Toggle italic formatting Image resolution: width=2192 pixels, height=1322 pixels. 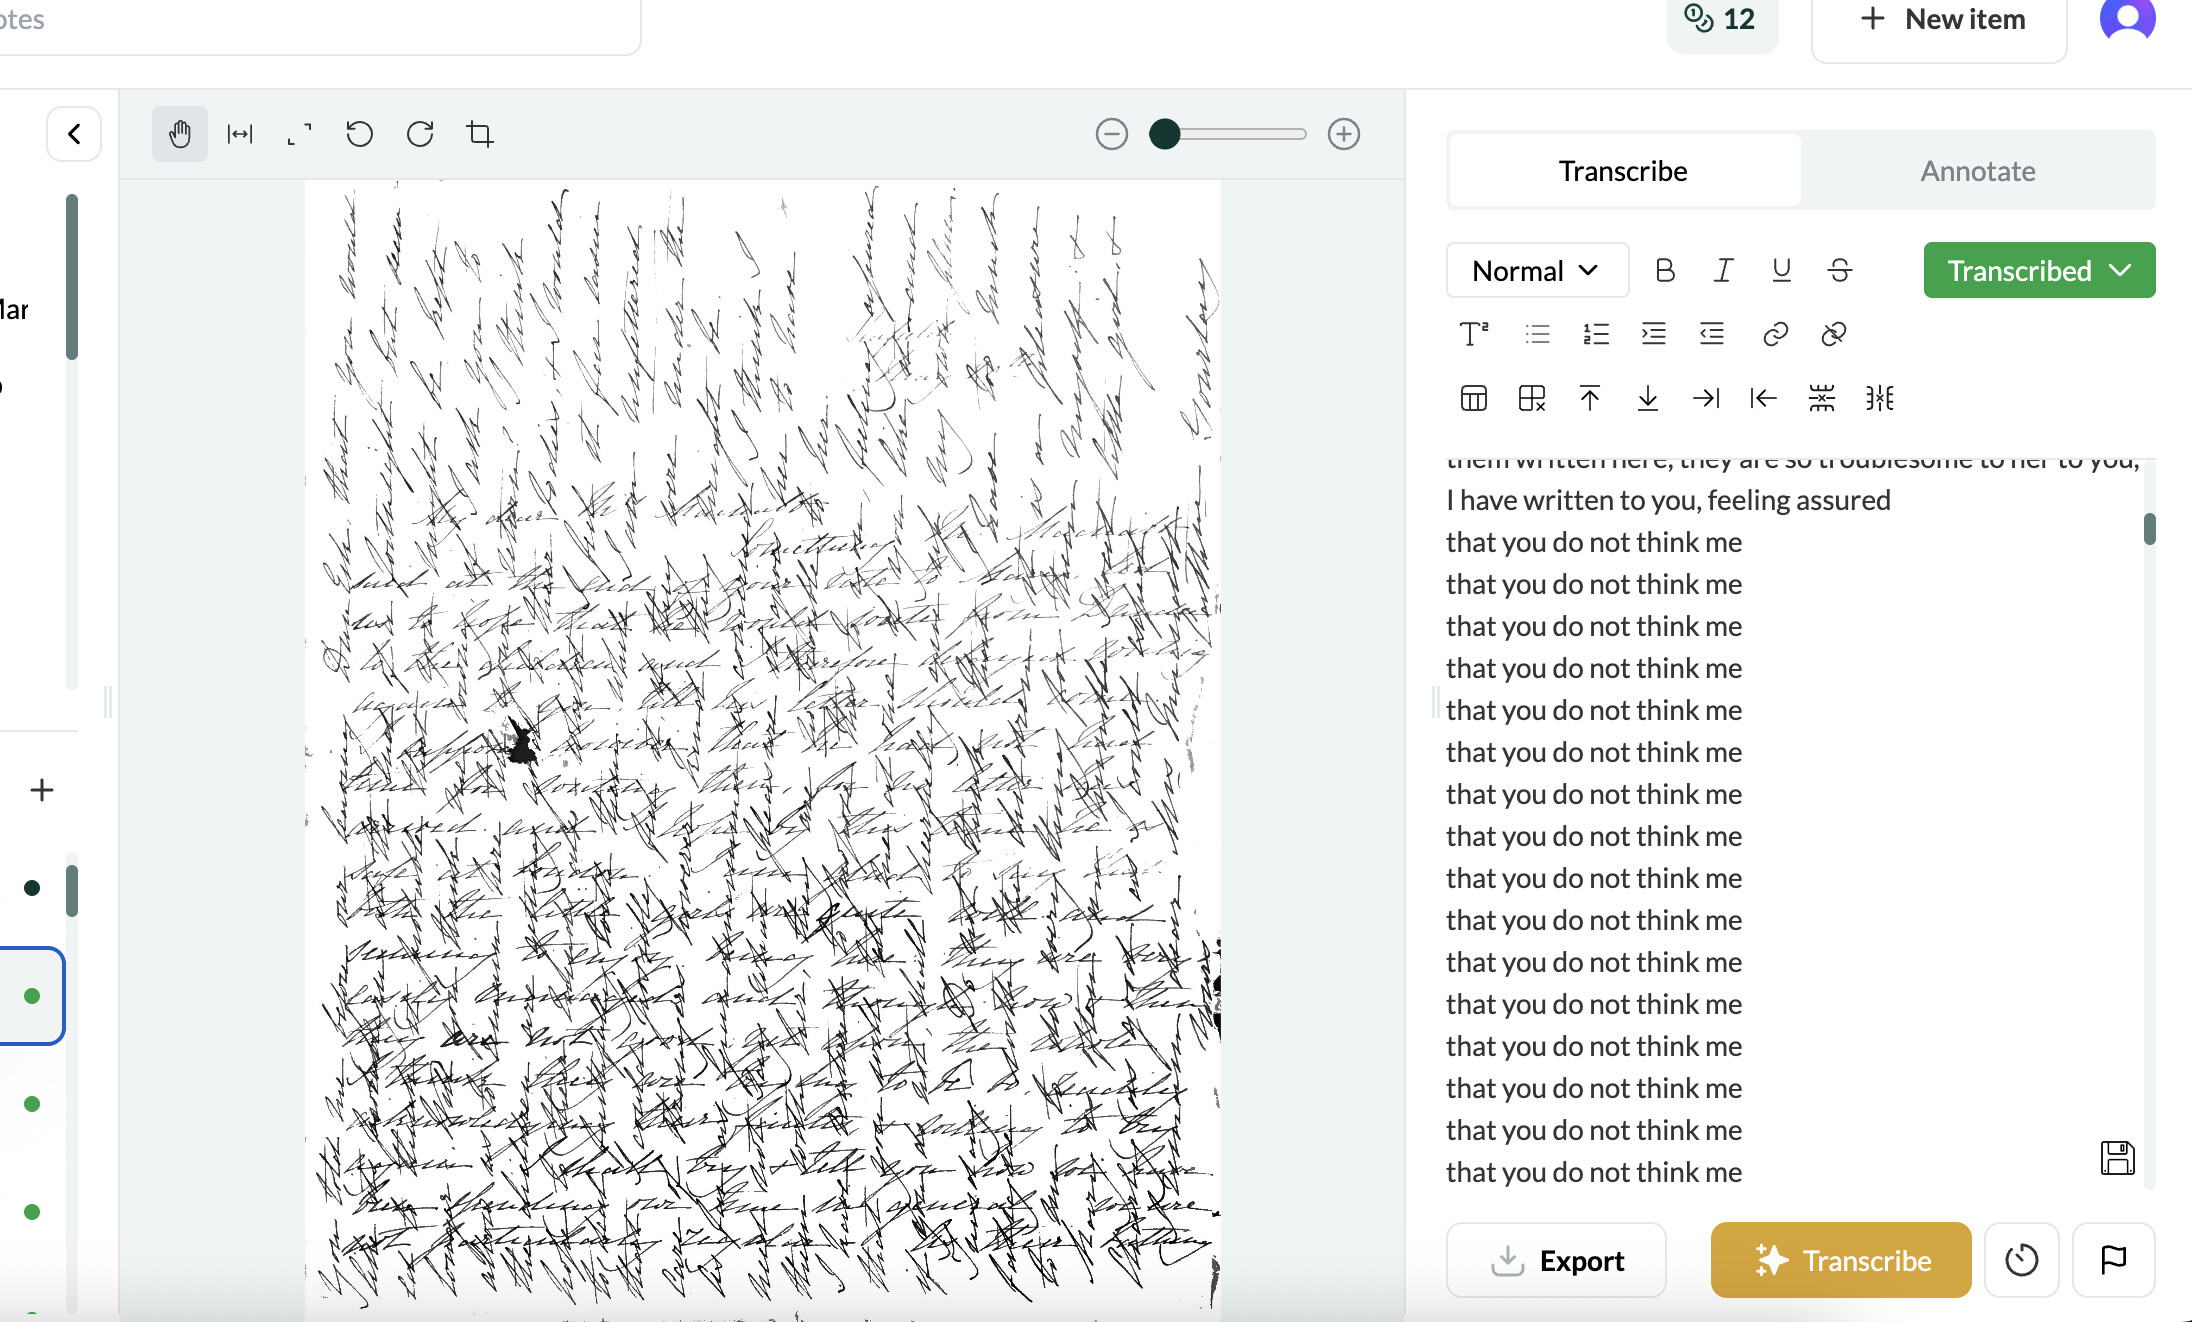1723,270
